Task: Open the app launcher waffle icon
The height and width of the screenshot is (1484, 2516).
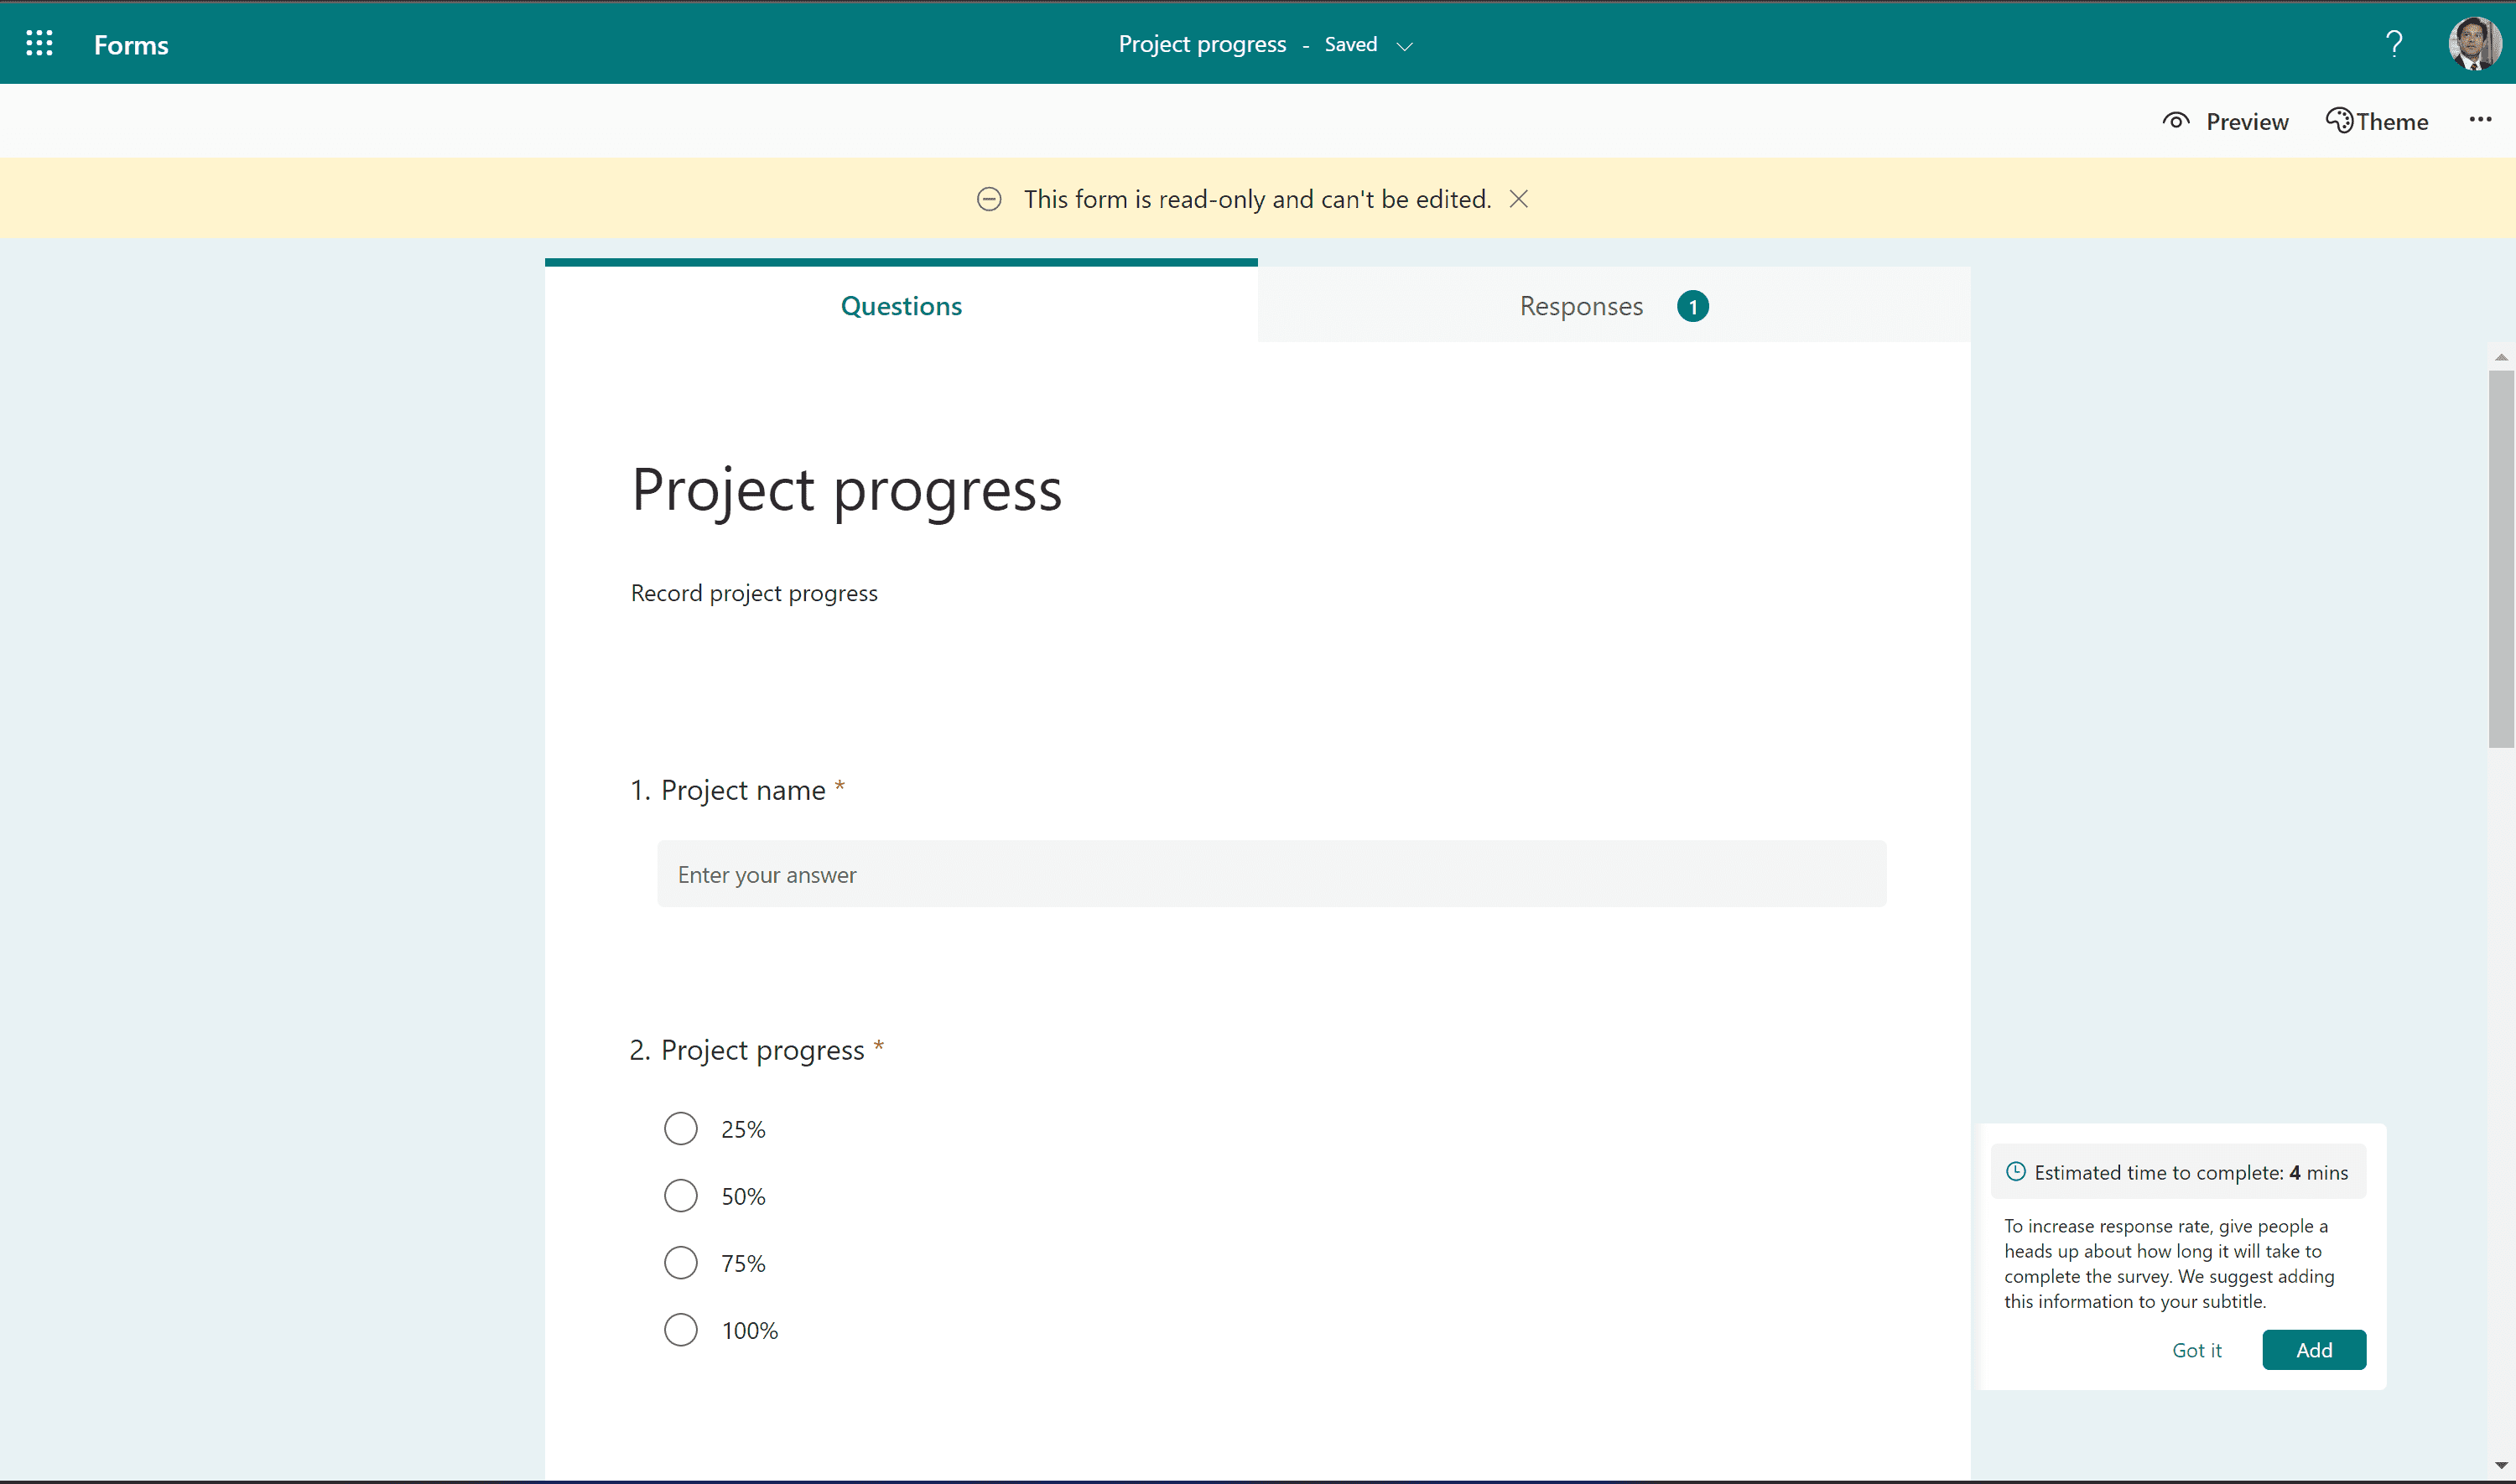Action: pos(39,43)
